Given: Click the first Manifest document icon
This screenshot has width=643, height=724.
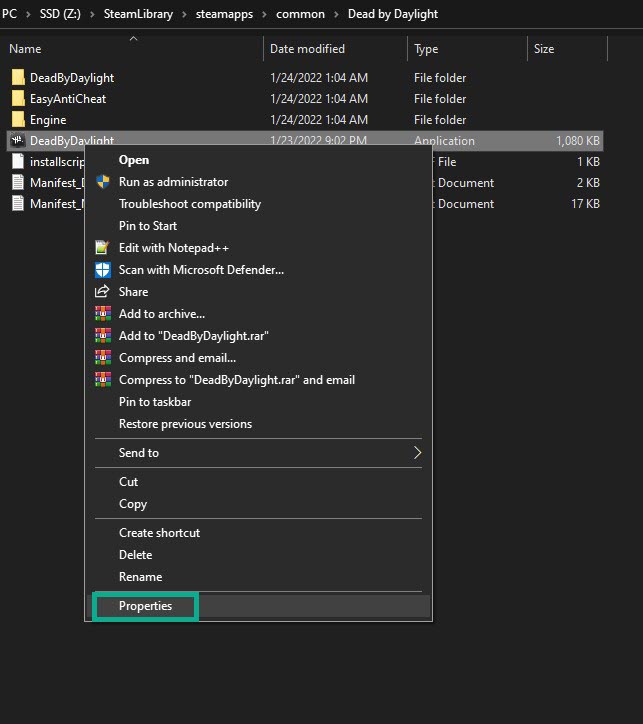Looking at the screenshot, I should [18, 182].
